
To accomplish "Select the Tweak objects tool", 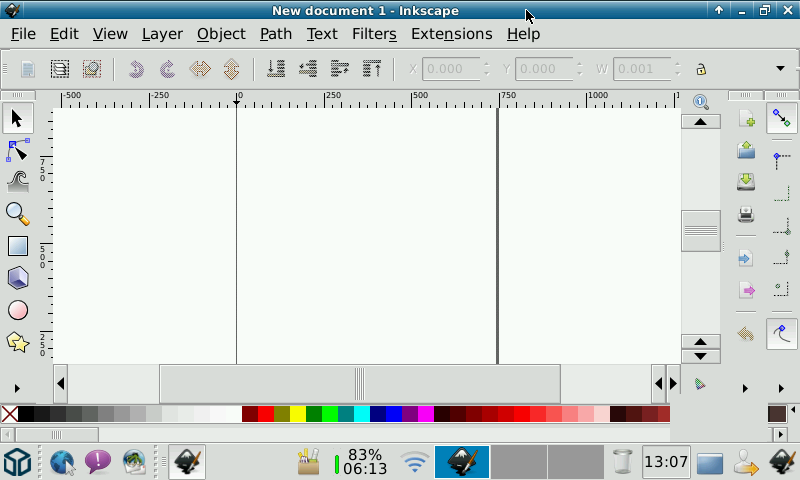I will click(x=17, y=182).
